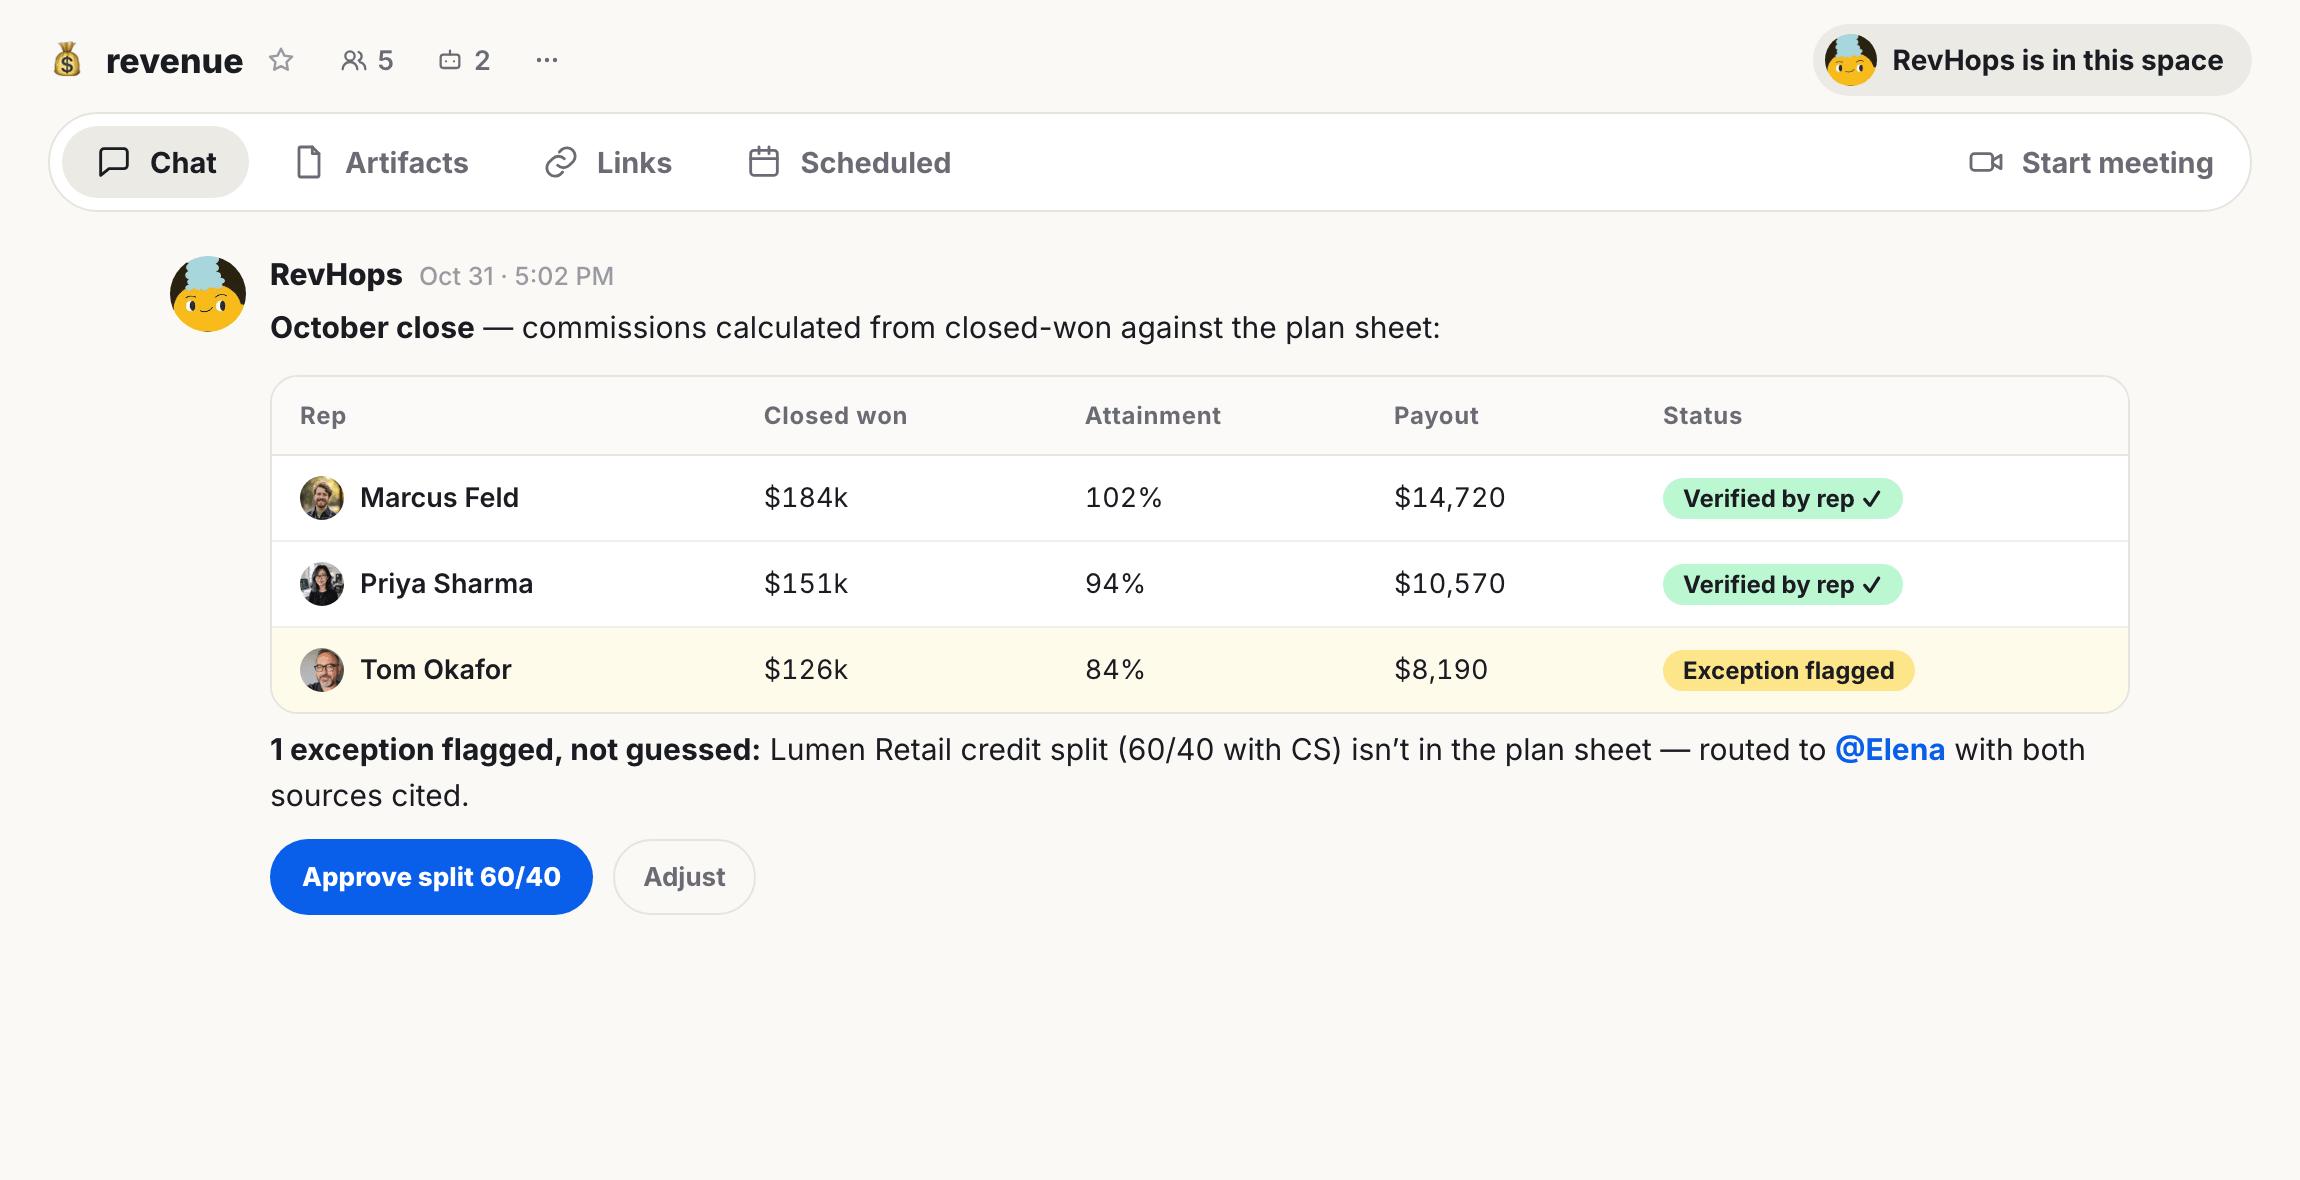Click the Oct 31 5:02 PM timestamp
Image resolution: width=2300 pixels, height=1180 pixels.
pos(516,276)
